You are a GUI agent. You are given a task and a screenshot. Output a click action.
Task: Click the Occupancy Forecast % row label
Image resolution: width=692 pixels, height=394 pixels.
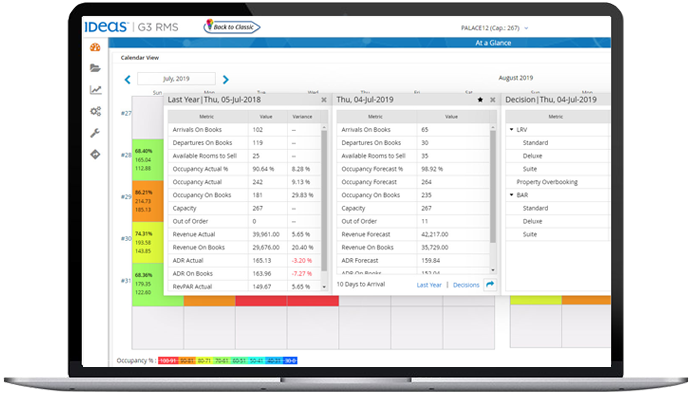pyautogui.click(x=372, y=169)
